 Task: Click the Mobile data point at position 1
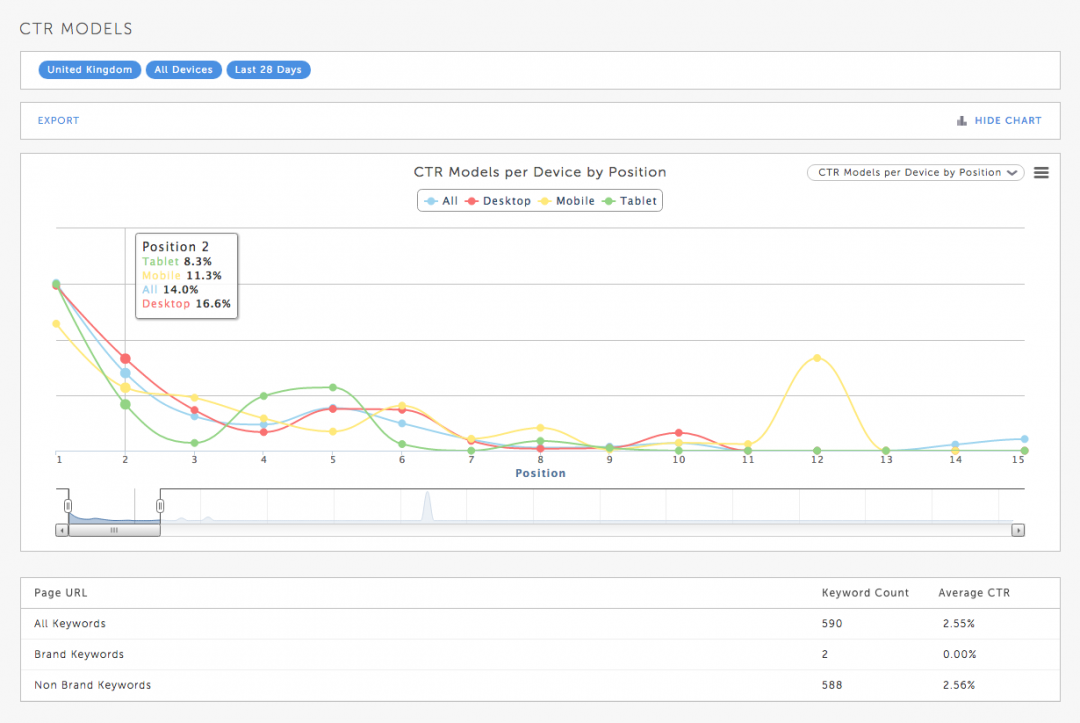(x=56, y=324)
